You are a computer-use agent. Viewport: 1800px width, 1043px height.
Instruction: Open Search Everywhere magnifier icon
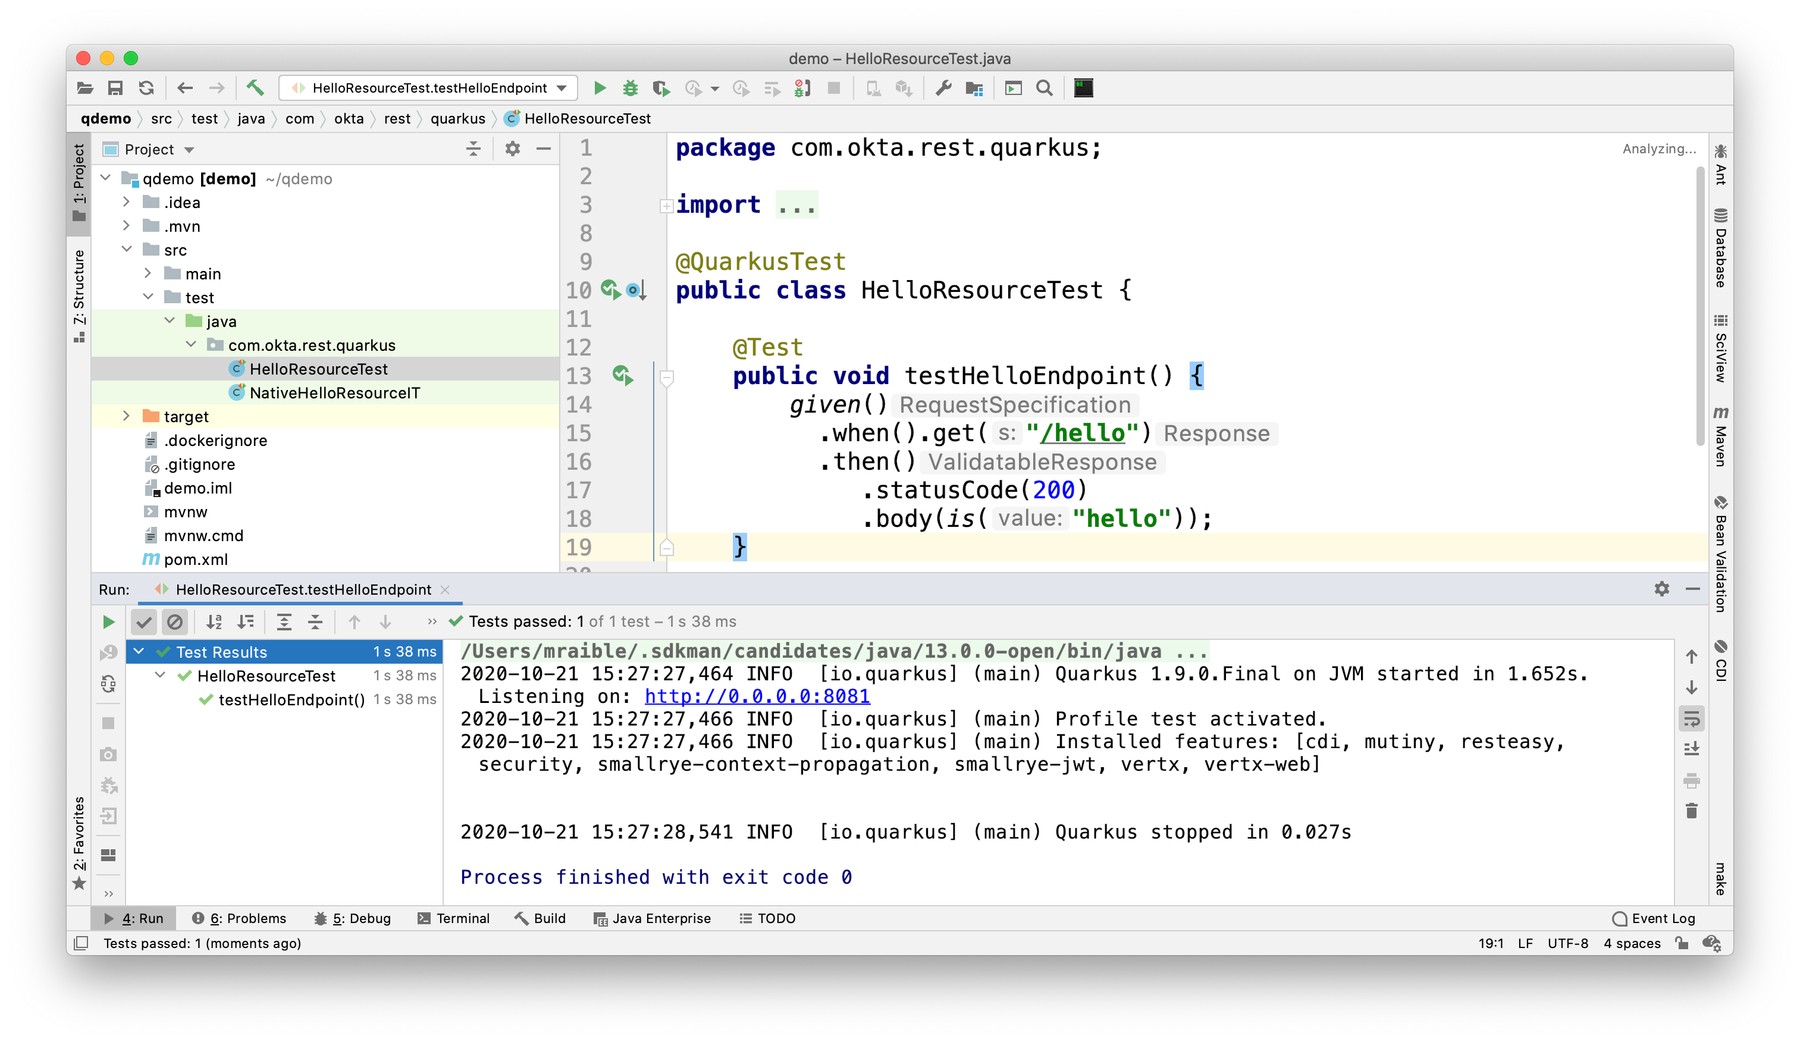pyautogui.click(x=1044, y=88)
